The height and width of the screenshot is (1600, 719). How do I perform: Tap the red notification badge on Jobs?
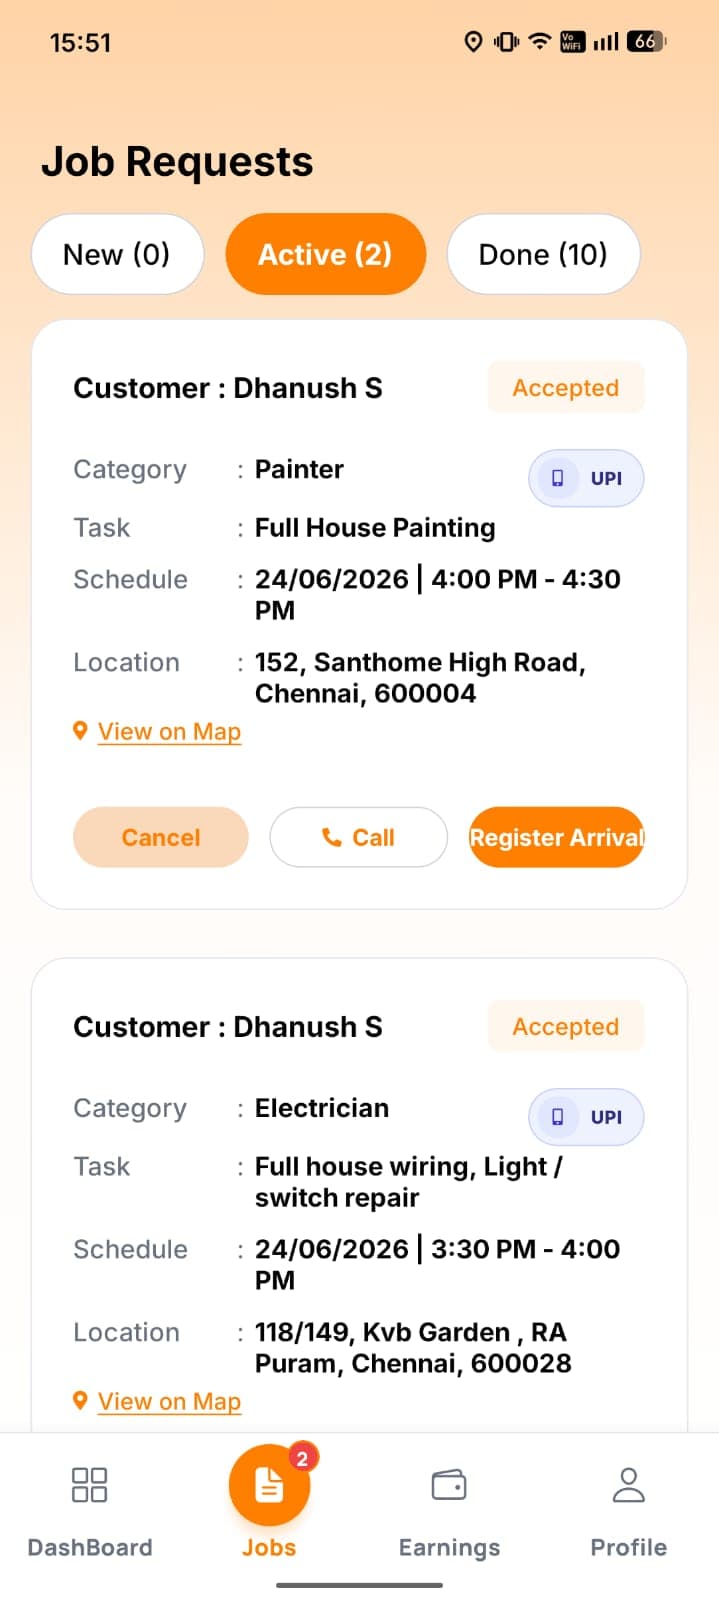(x=302, y=1458)
